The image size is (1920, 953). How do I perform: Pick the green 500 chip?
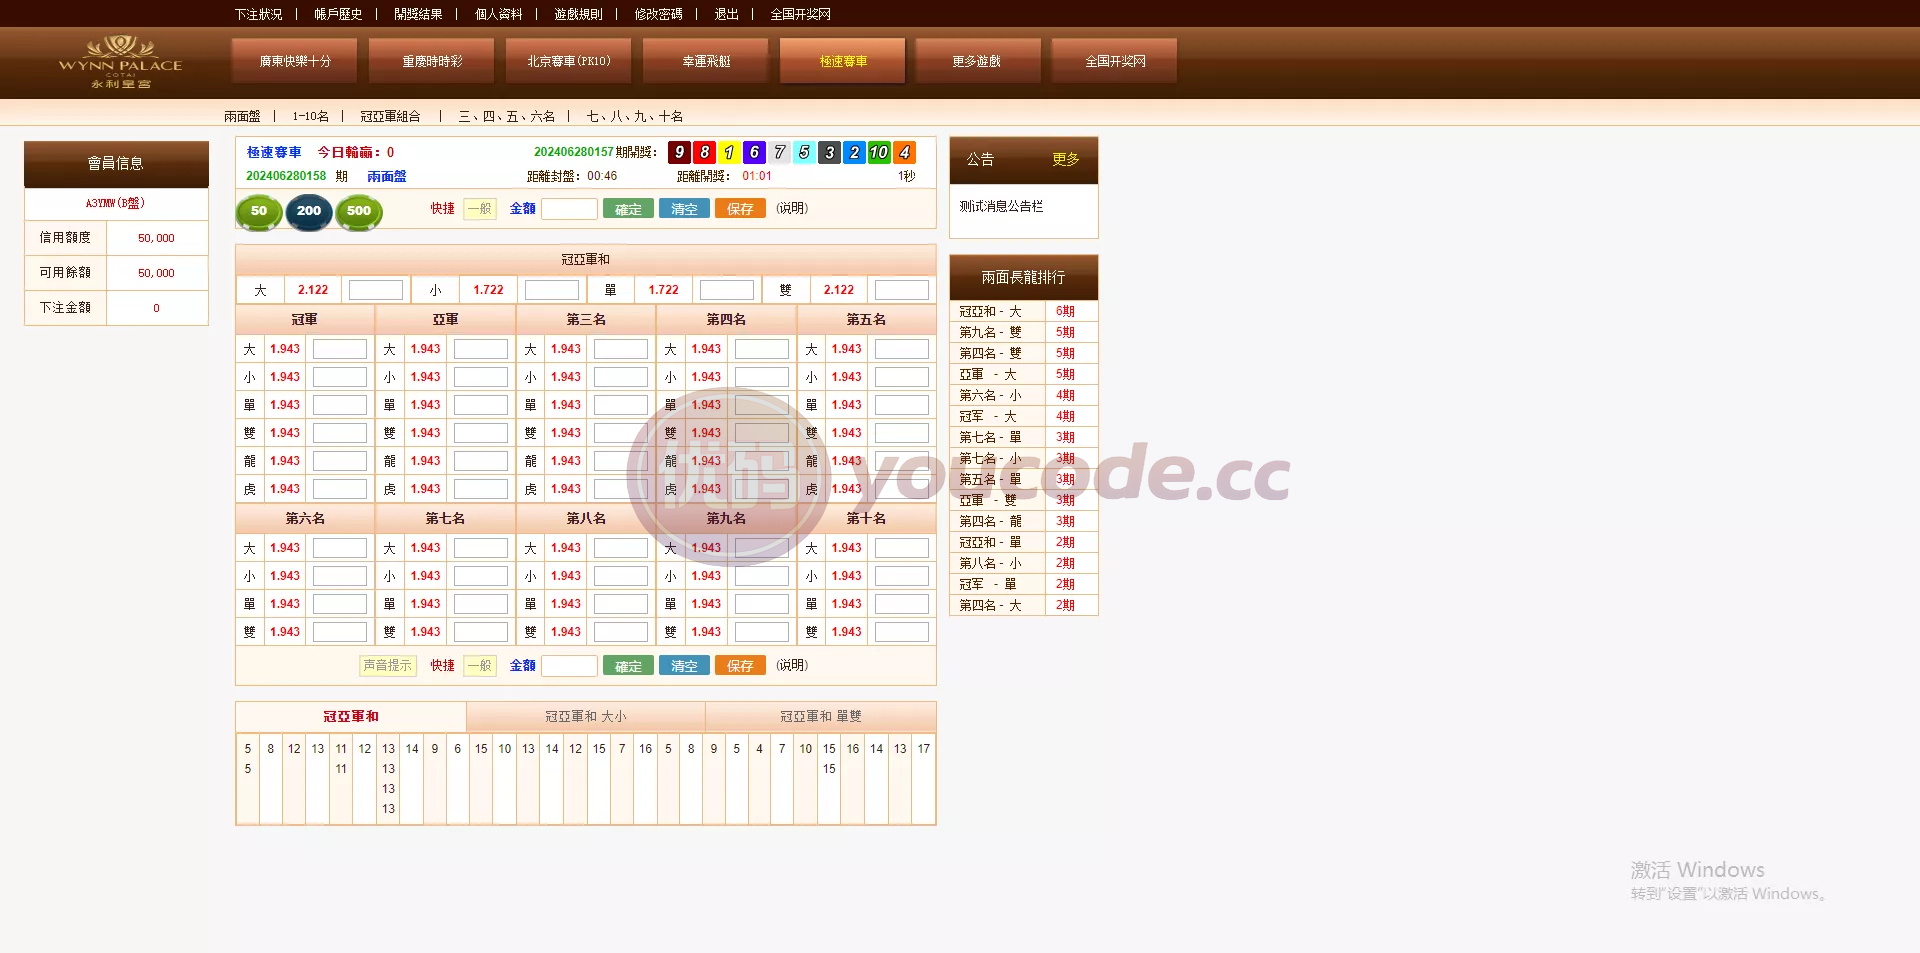point(359,211)
